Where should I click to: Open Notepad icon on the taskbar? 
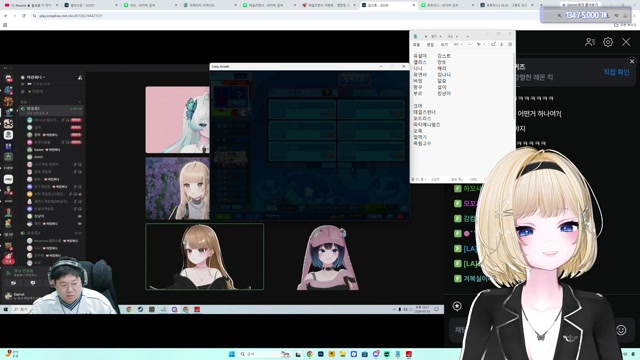398,354
